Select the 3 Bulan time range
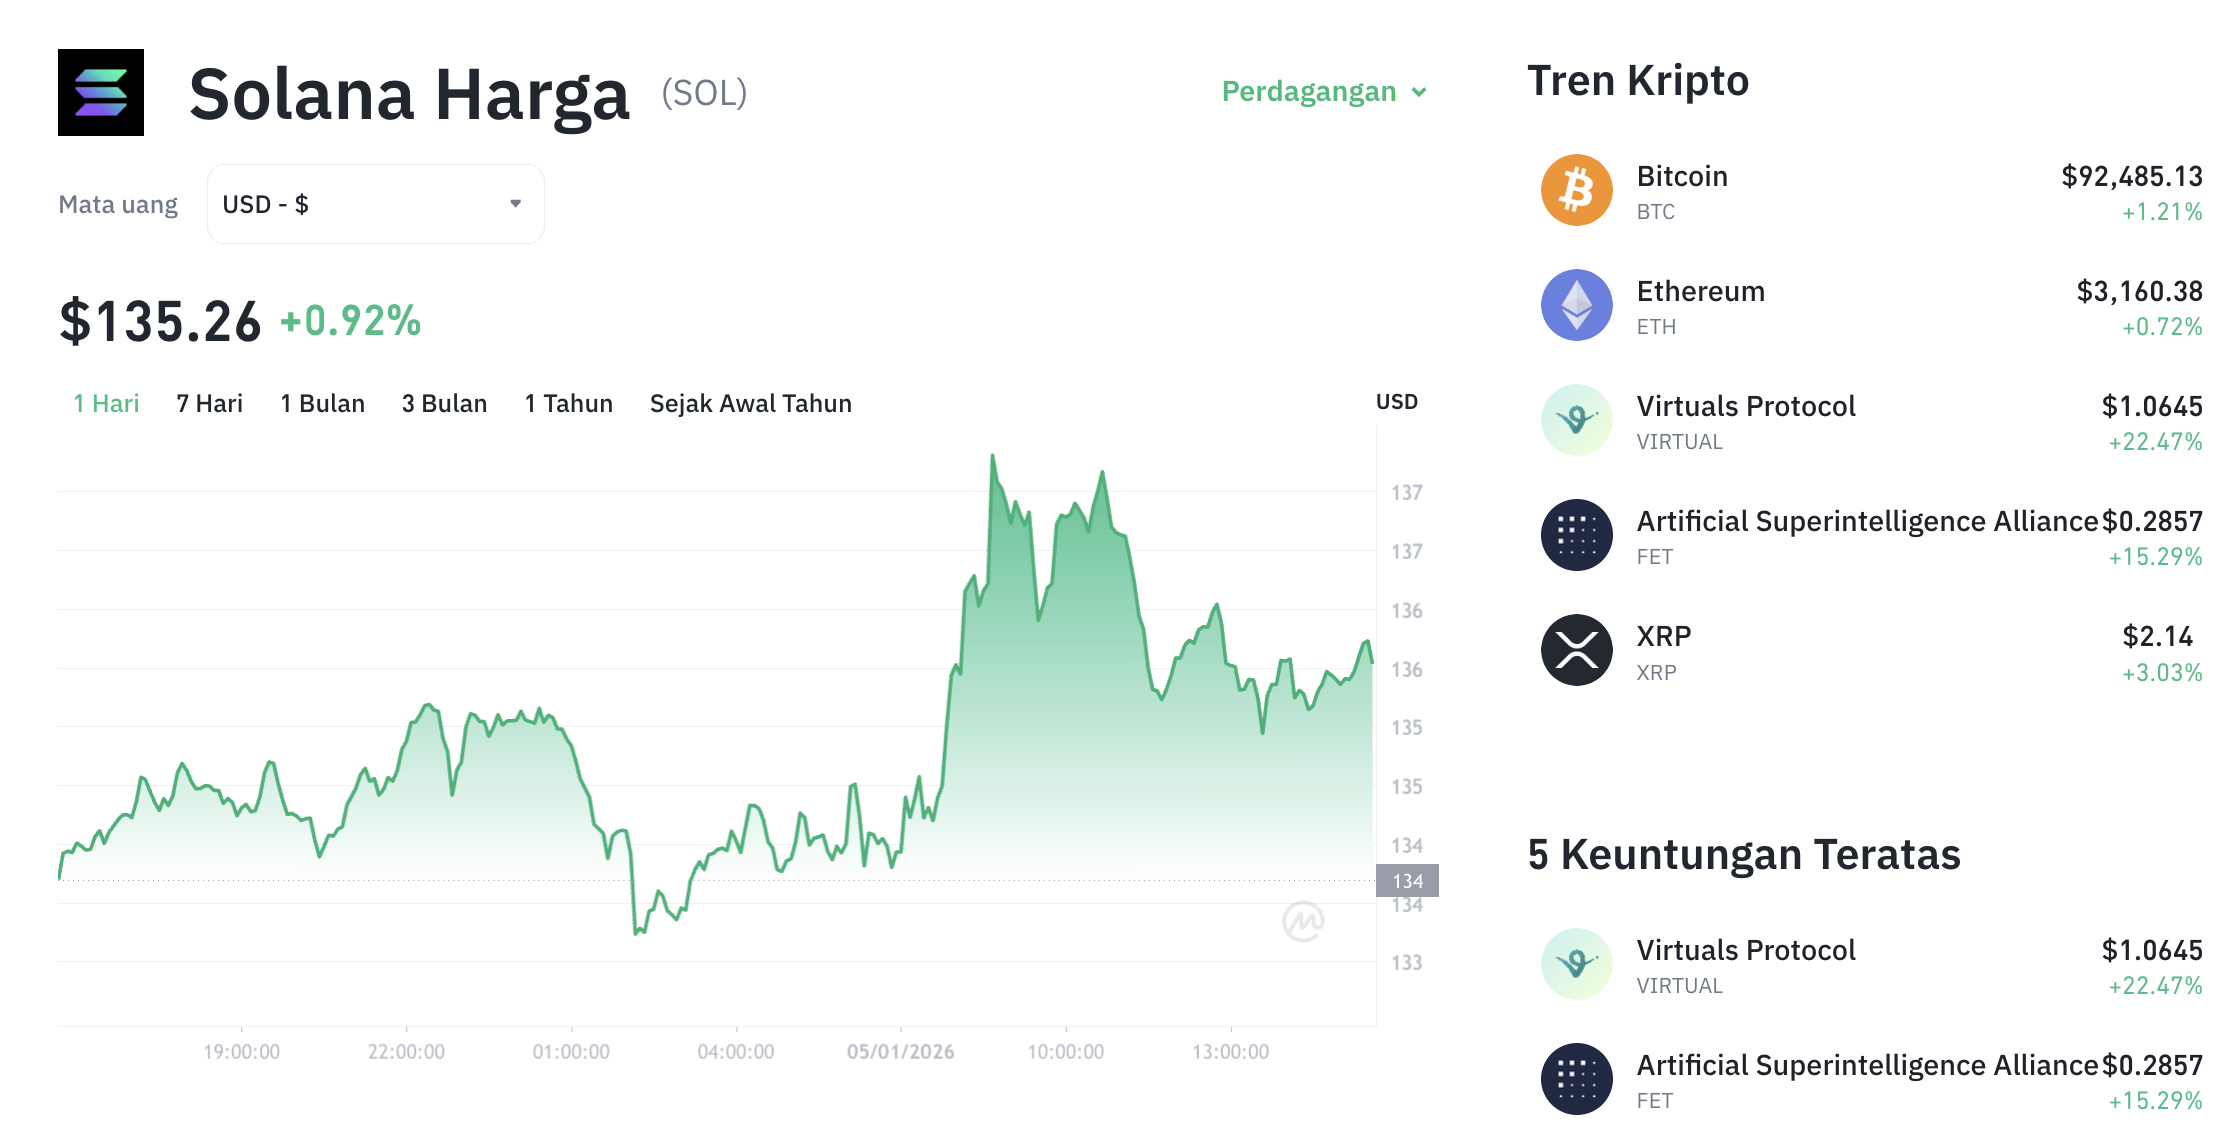 coord(444,403)
